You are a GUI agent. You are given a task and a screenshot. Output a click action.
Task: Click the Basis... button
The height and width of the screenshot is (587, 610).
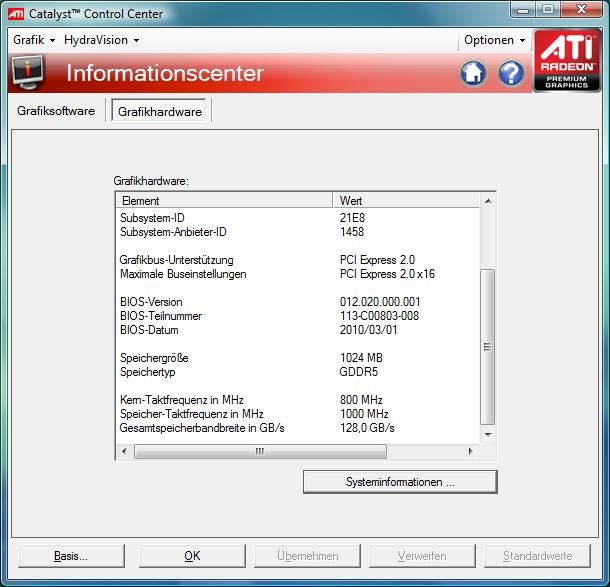coord(71,556)
